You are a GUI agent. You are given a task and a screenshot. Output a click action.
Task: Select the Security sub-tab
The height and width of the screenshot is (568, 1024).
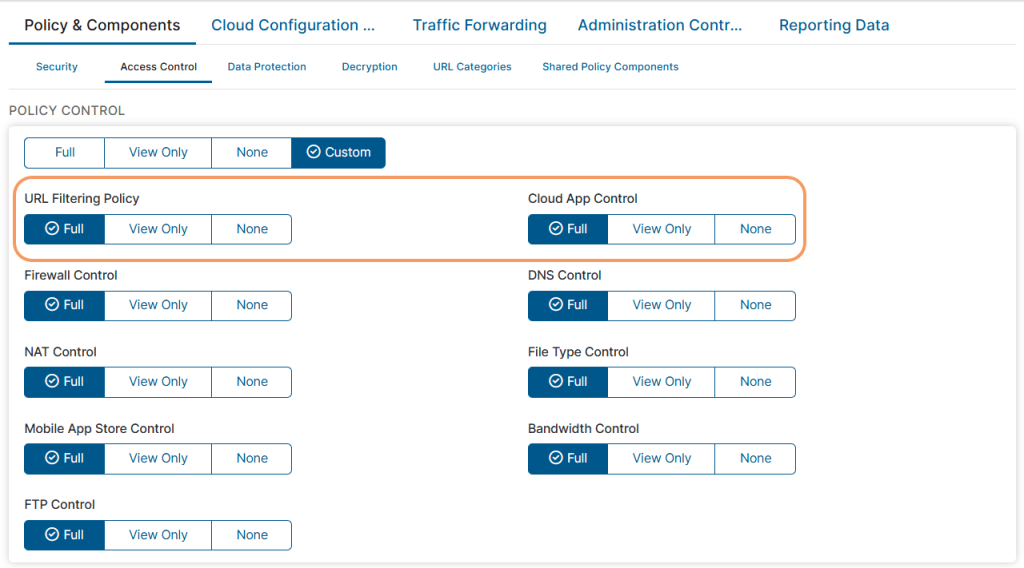tap(57, 67)
